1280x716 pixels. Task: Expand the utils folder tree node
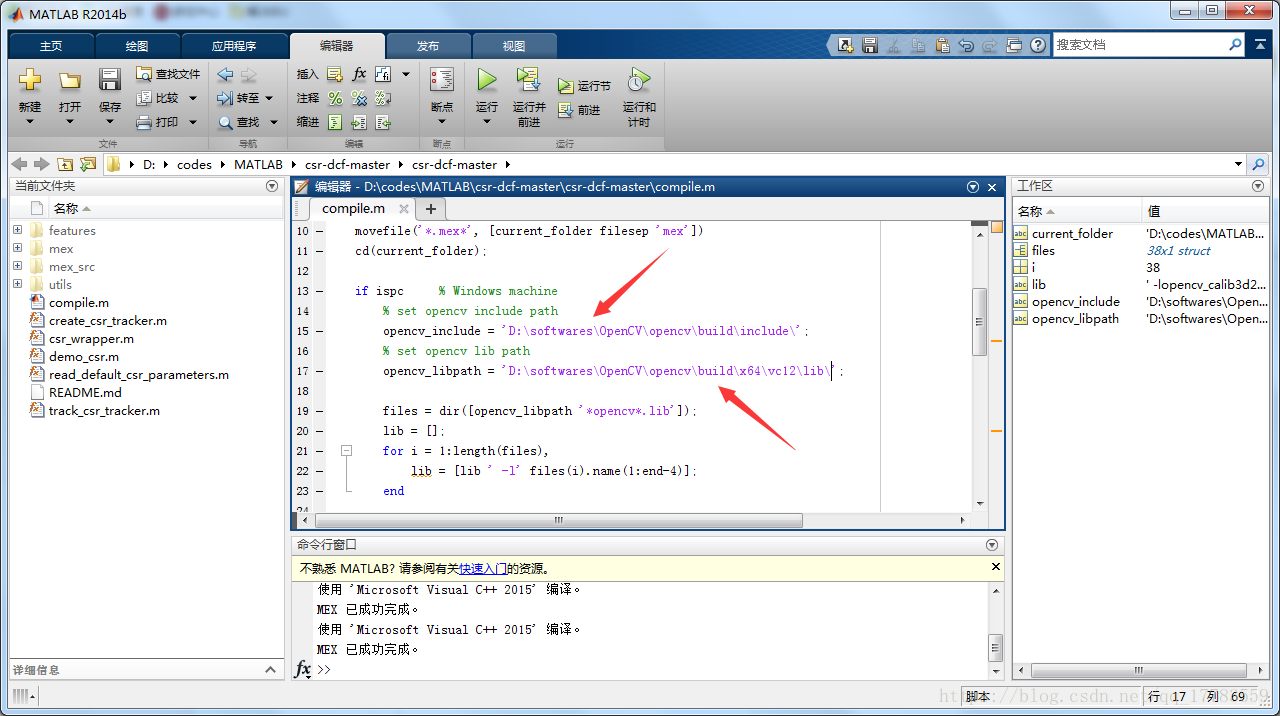click(18, 284)
